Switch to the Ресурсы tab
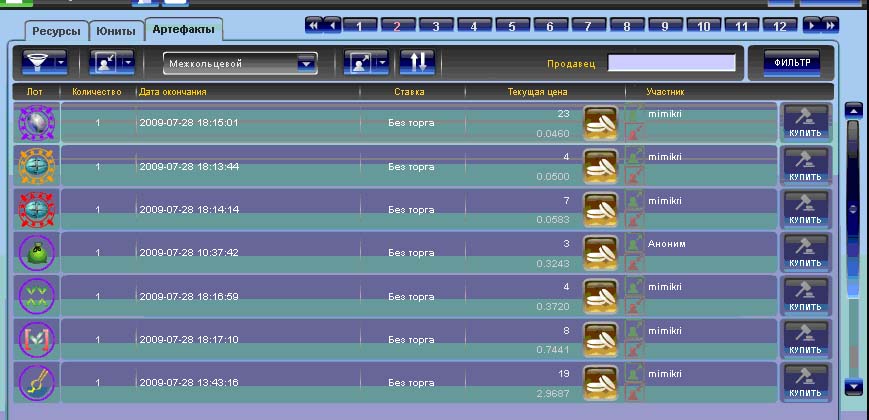Screen dimensions: 869x420 [x=53, y=30]
